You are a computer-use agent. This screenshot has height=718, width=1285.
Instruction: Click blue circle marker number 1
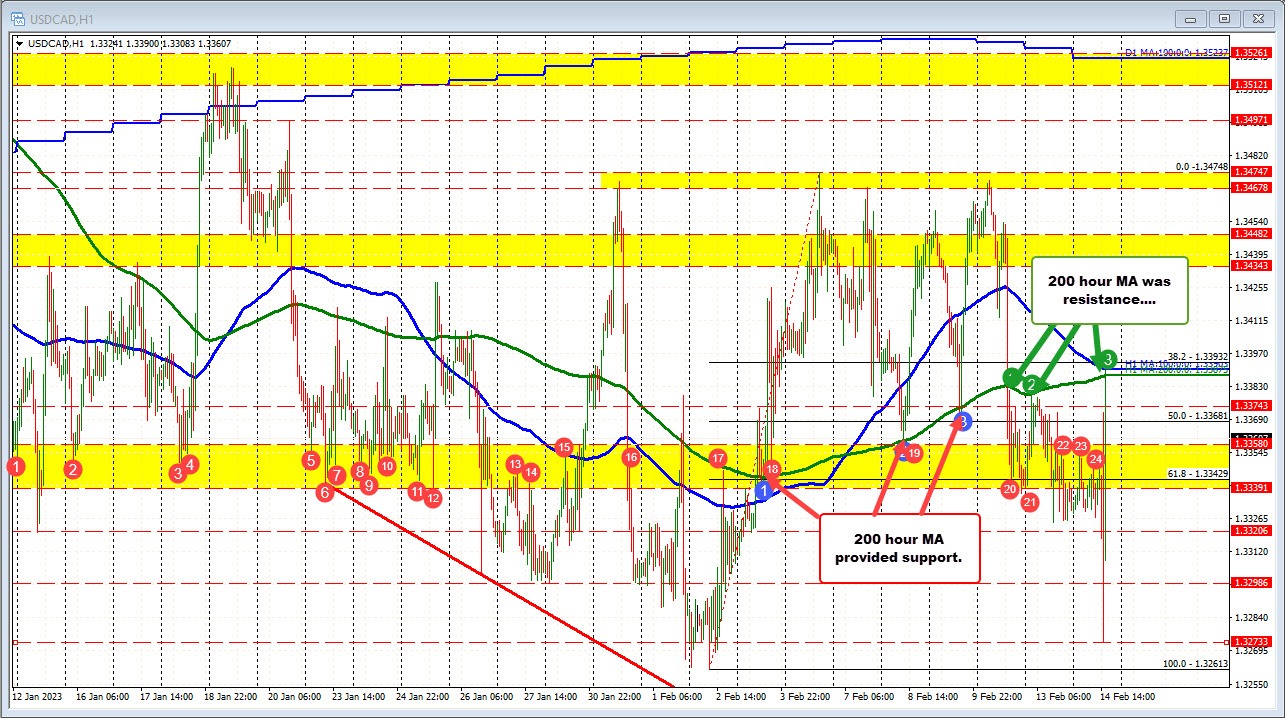point(764,490)
